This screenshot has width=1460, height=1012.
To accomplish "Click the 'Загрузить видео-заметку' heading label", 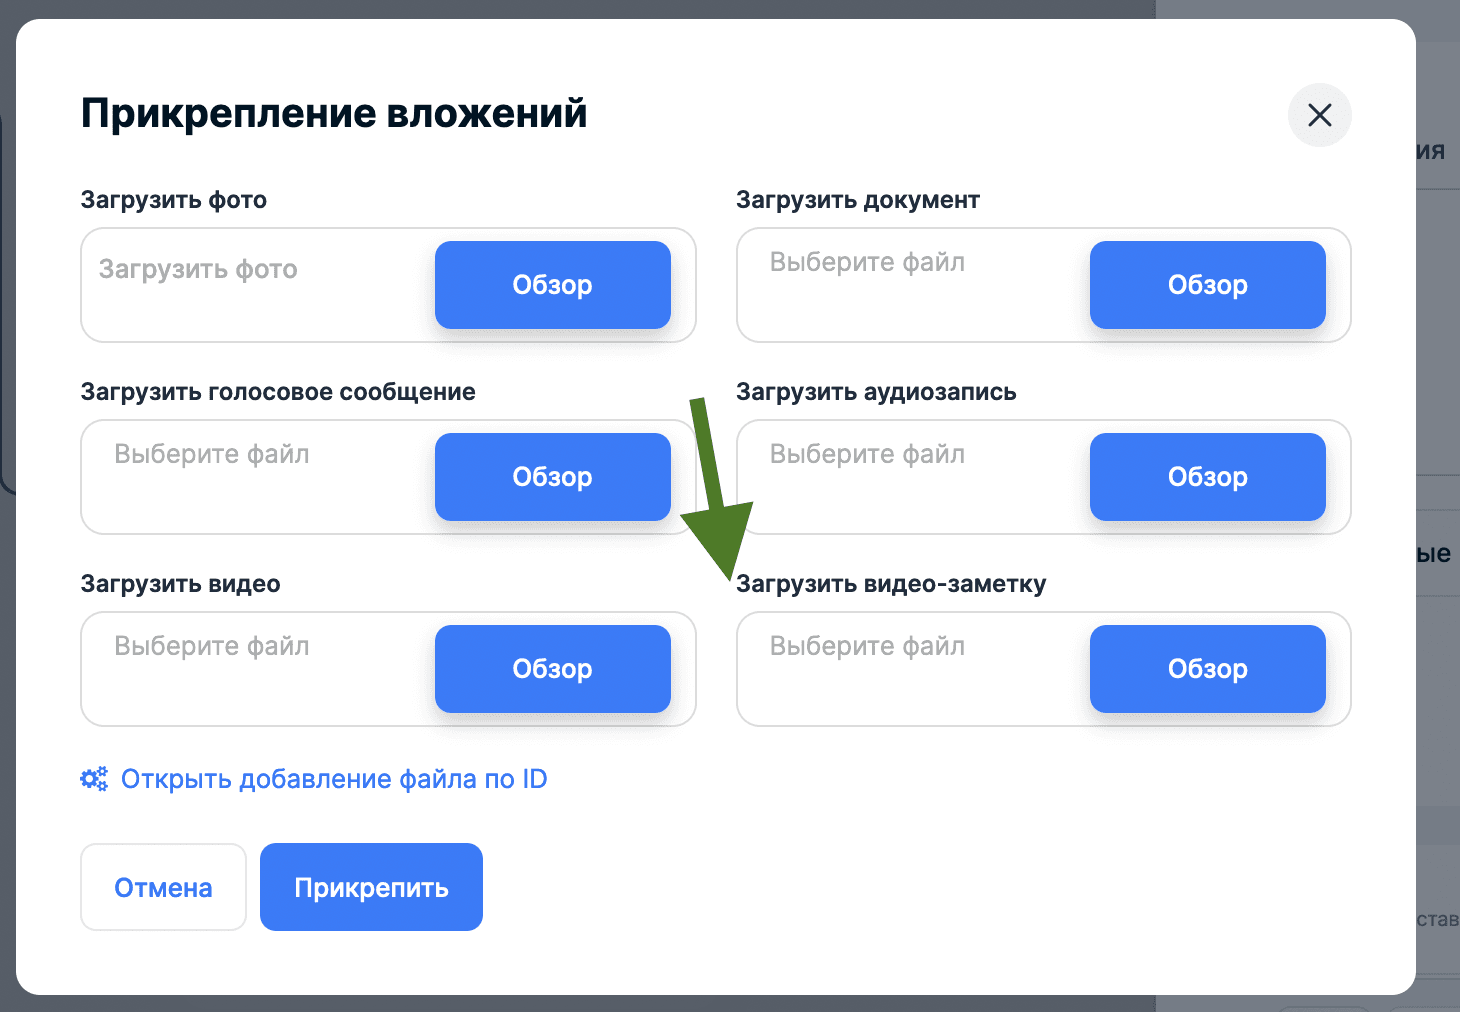I will [891, 584].
